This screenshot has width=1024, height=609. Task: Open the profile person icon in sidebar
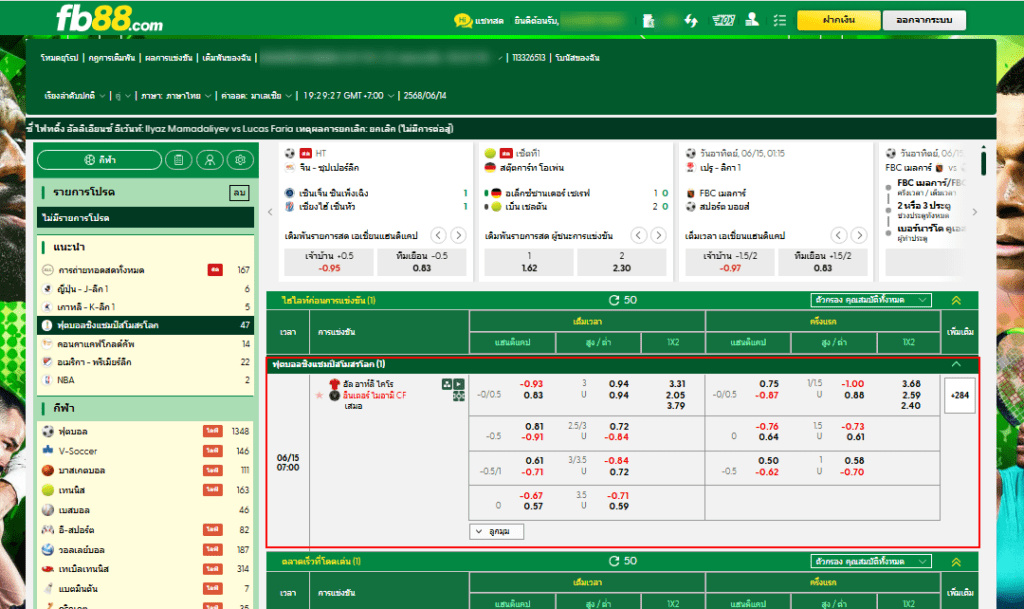pos(210,160)
